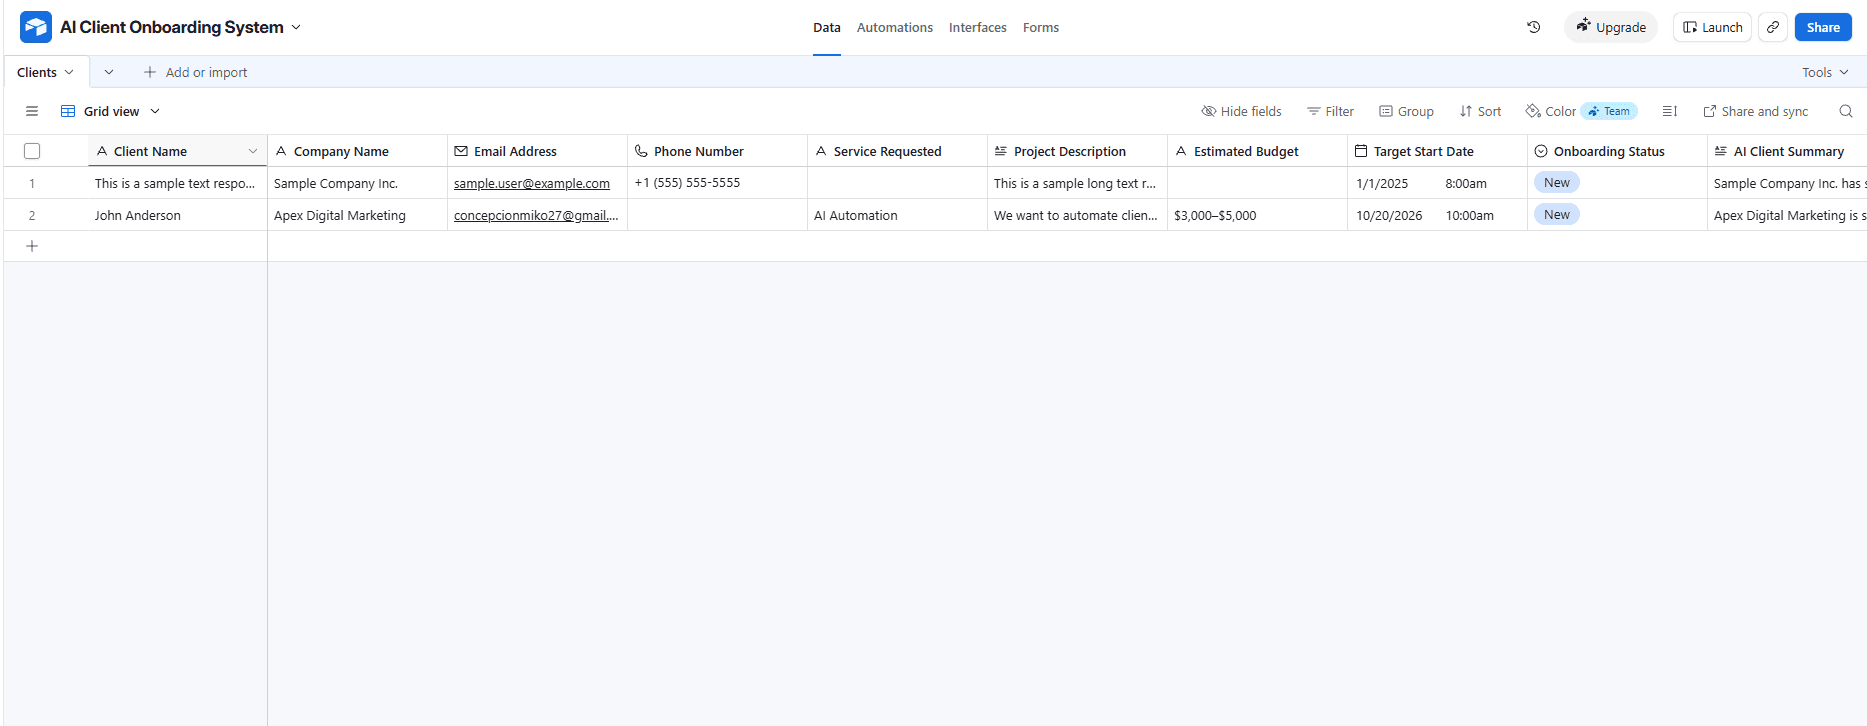
Task: Open Share and sync options
Action: (1756, 111)
